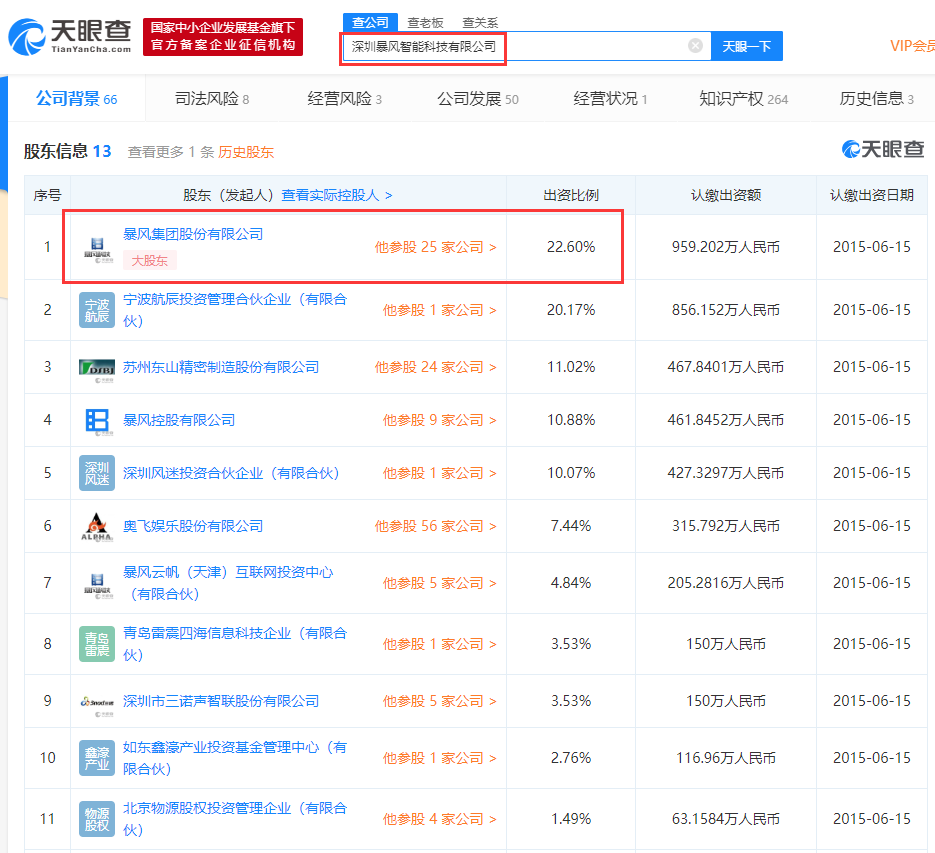Switch to the 查关系 search tab
Screen dimensions: 935x853
[x=480, y=23]
